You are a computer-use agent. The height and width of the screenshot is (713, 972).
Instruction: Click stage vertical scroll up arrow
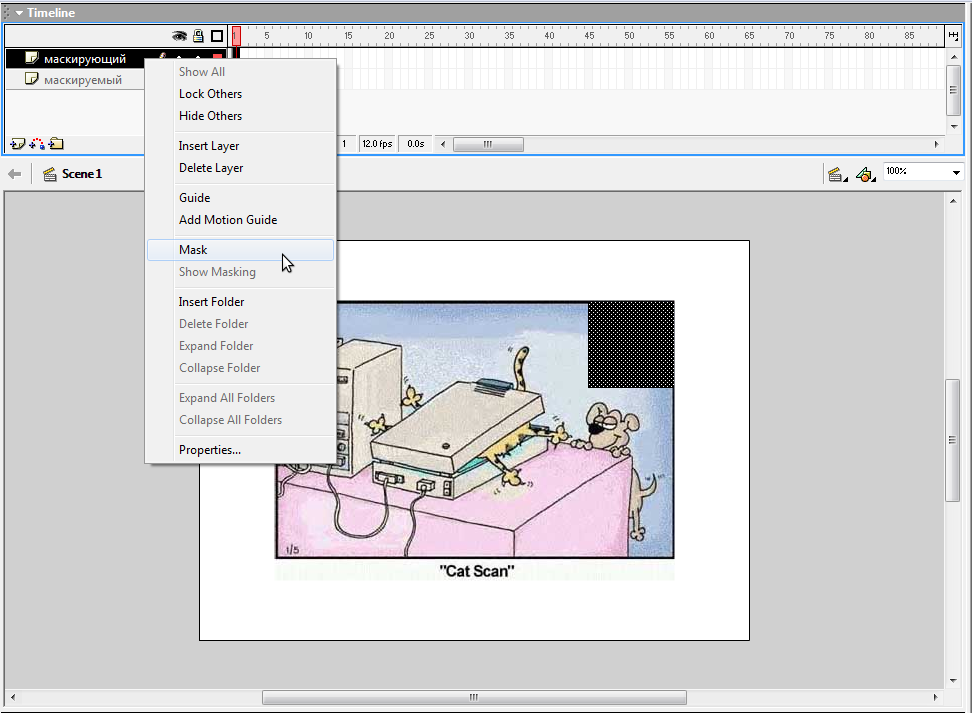(x=953, y=201)
